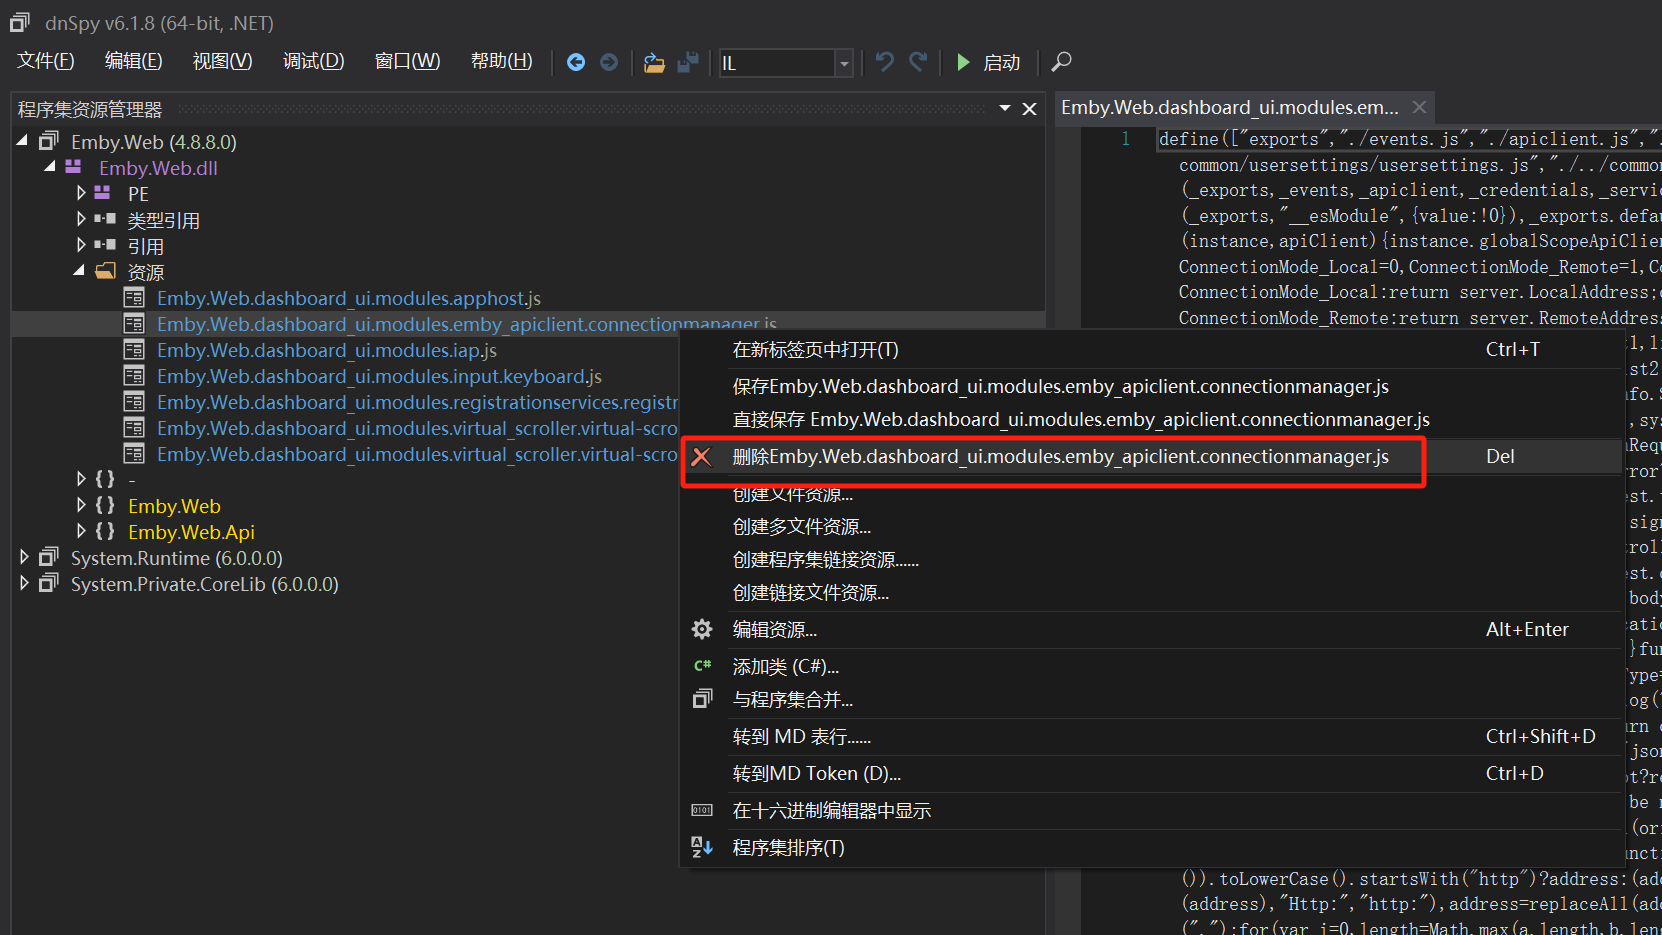Click the hex editor icon beside 在十六进制编辑器中显示

coord(702,810)
